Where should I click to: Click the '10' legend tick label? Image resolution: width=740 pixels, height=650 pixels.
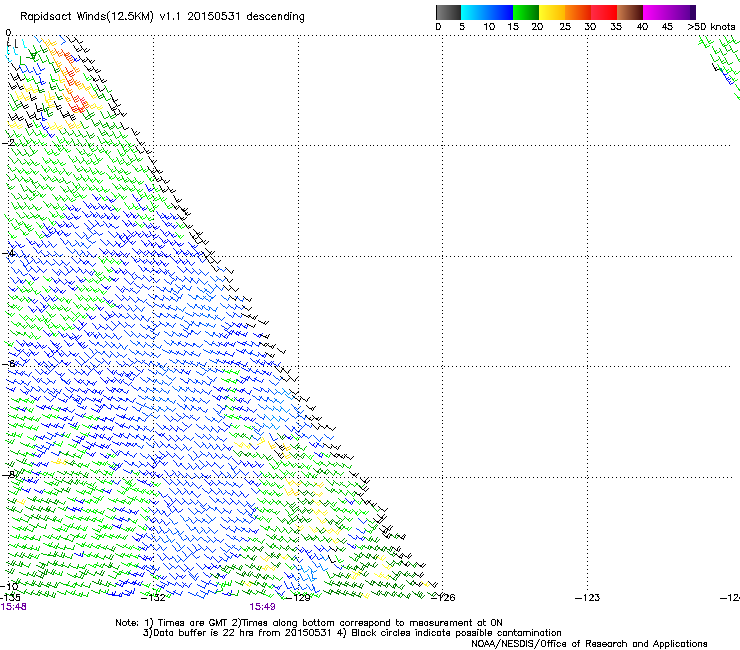click(x=489, y=27)
